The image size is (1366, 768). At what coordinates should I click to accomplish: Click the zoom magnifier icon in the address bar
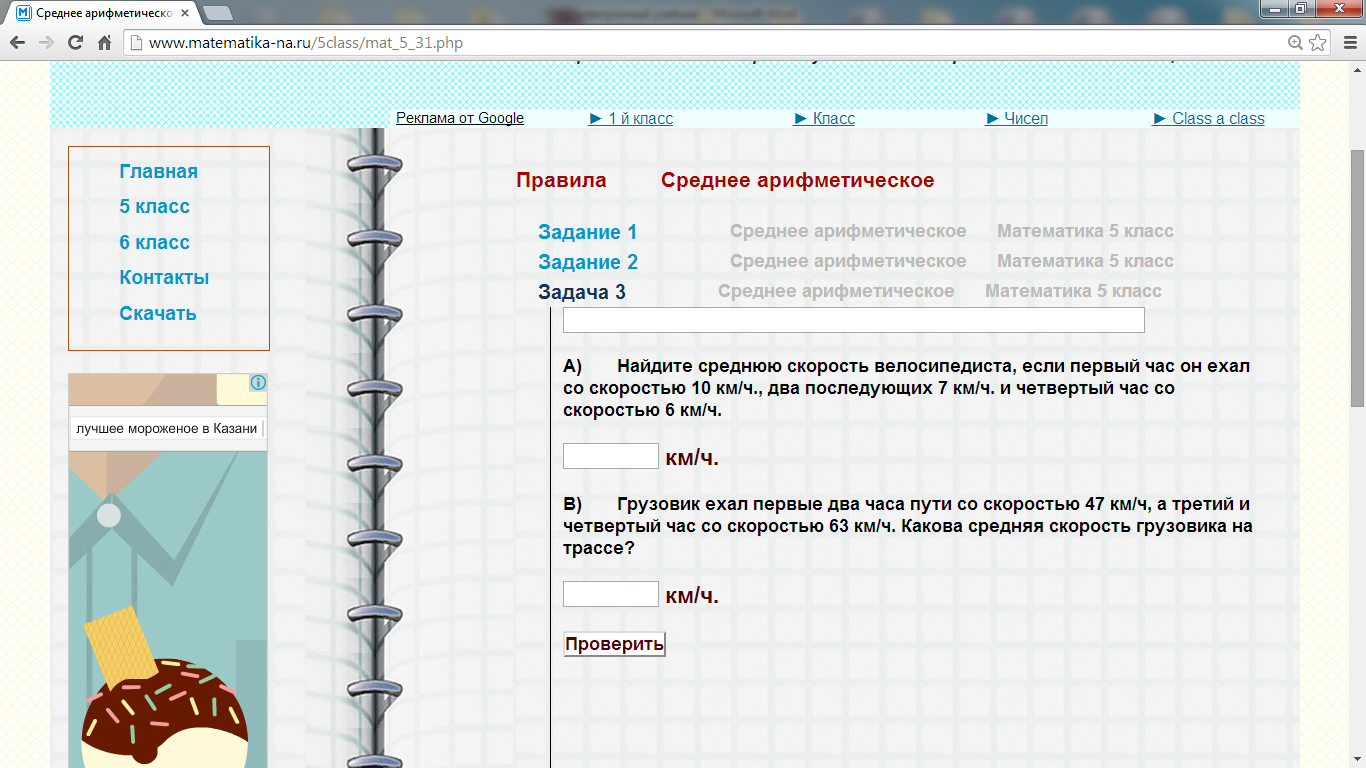1296,43
